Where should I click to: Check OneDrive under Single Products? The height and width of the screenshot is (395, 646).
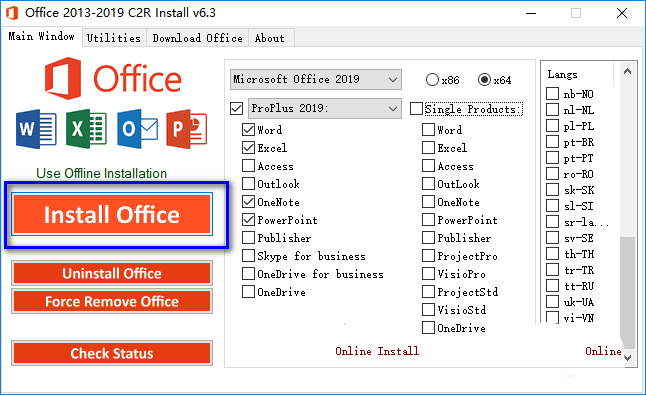click(x=428, y=328)
